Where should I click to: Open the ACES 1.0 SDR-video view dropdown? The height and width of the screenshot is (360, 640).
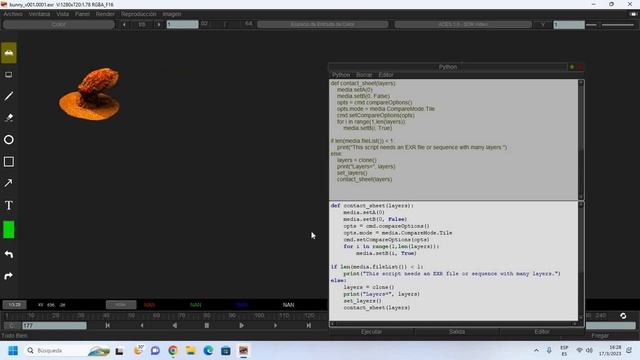(463, 24)
